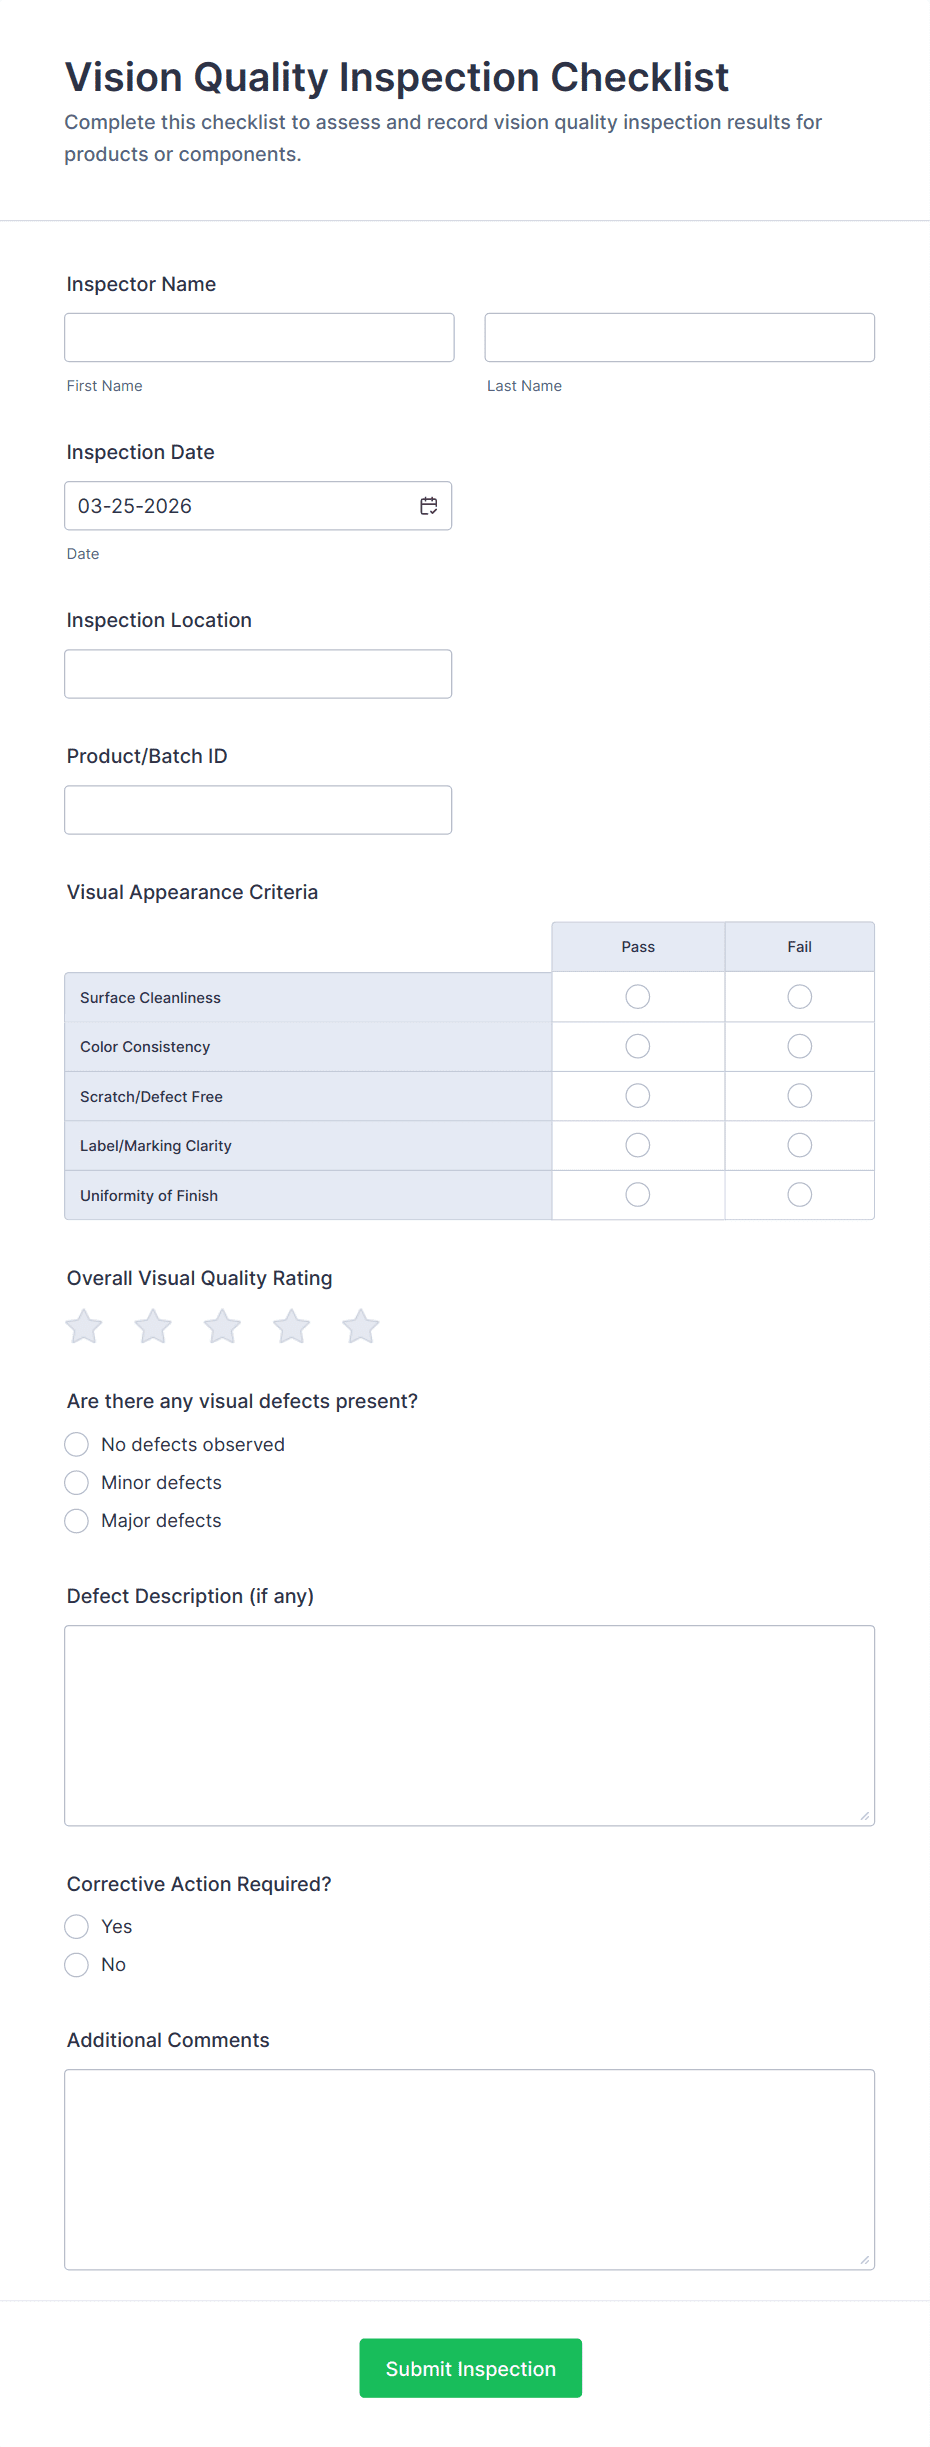Mark Color Consistency as Fail
The image size is (930, 2447).
(799, 1046)
